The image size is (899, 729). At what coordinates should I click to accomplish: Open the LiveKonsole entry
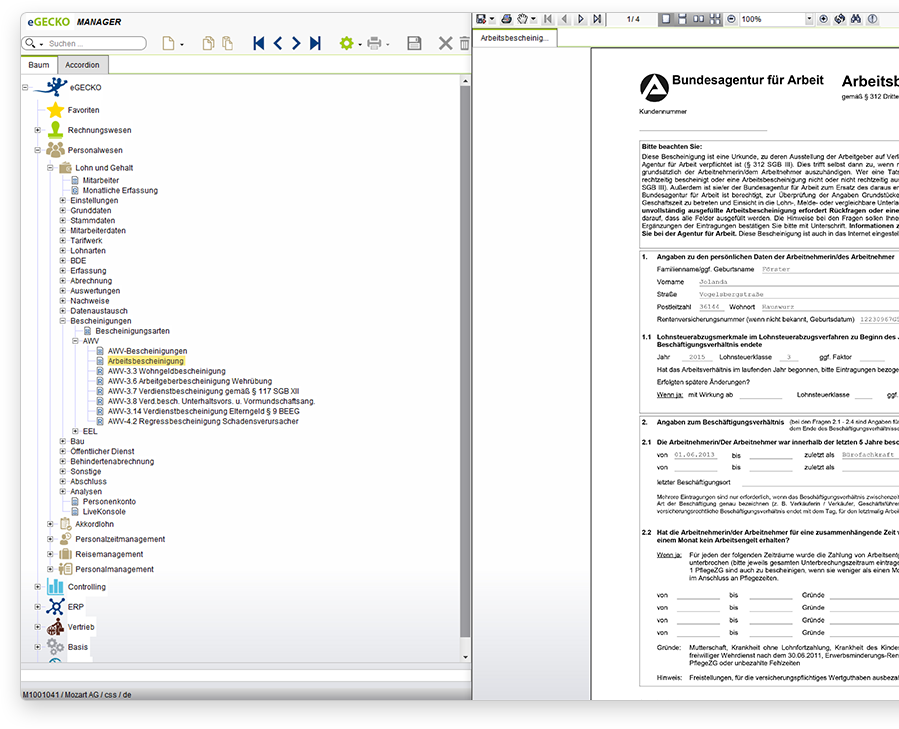[104, 512]
